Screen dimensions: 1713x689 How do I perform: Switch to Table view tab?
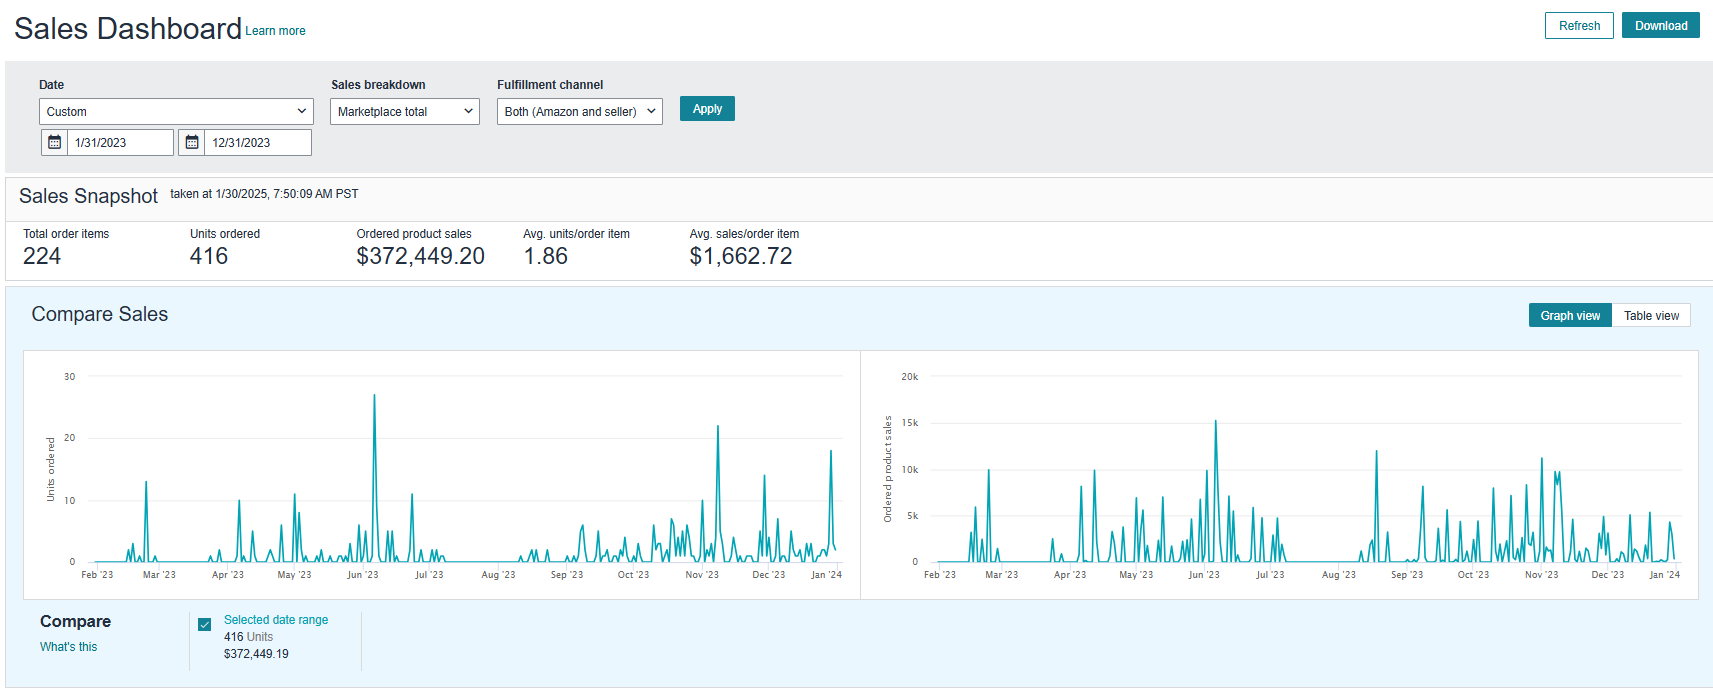pyautogui.click(x=1651, y=316)
